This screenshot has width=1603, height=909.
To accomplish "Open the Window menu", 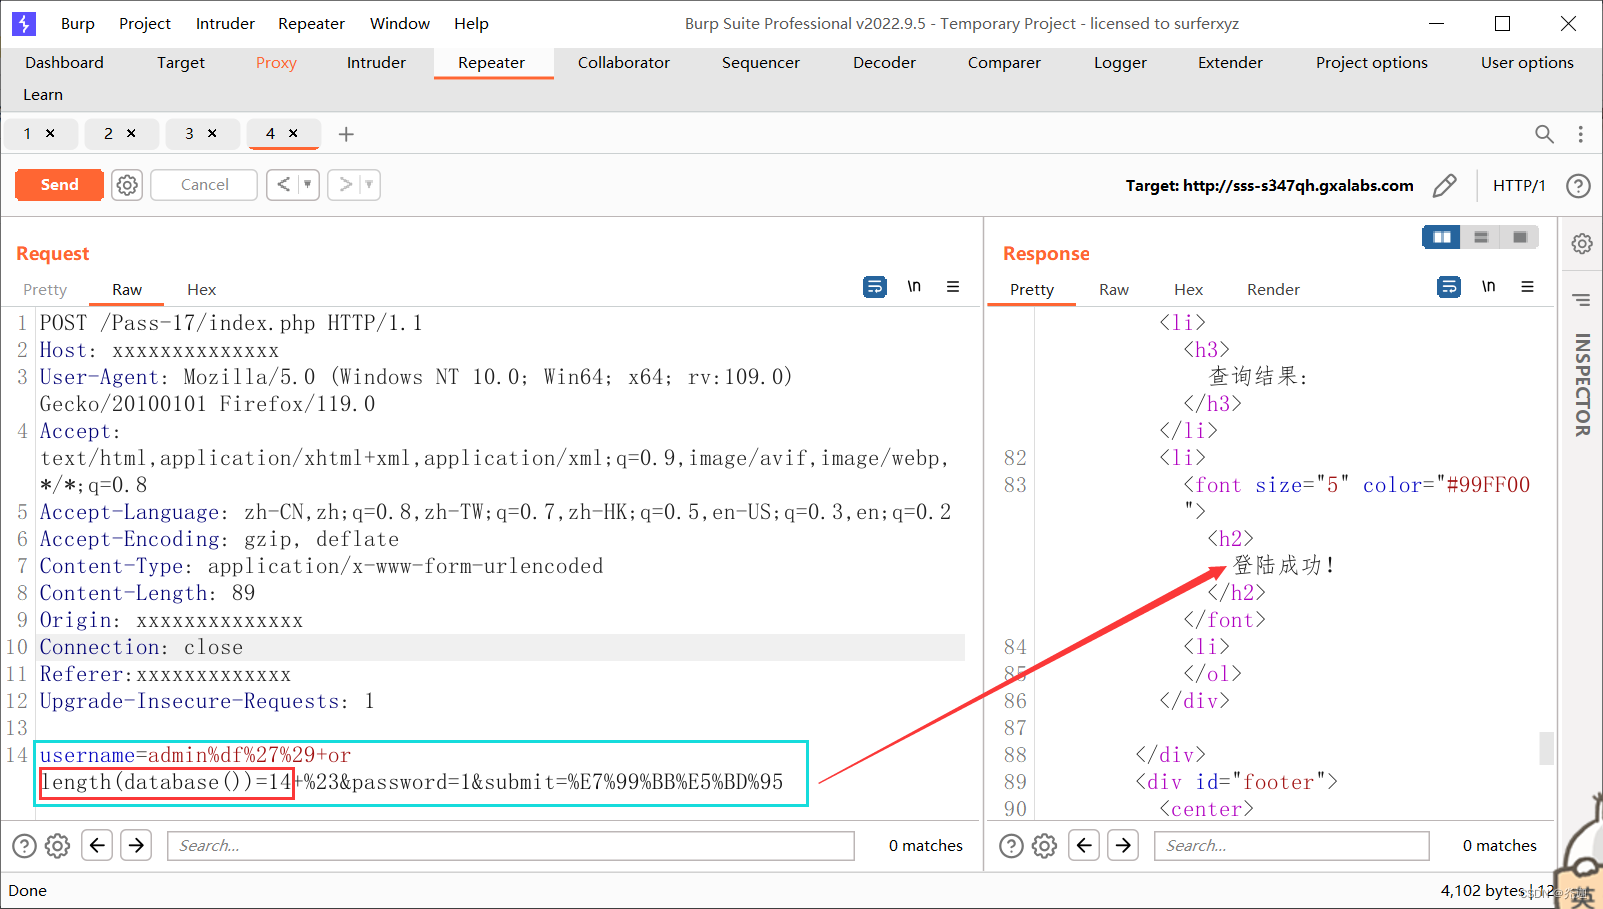I will coord(400,23).
